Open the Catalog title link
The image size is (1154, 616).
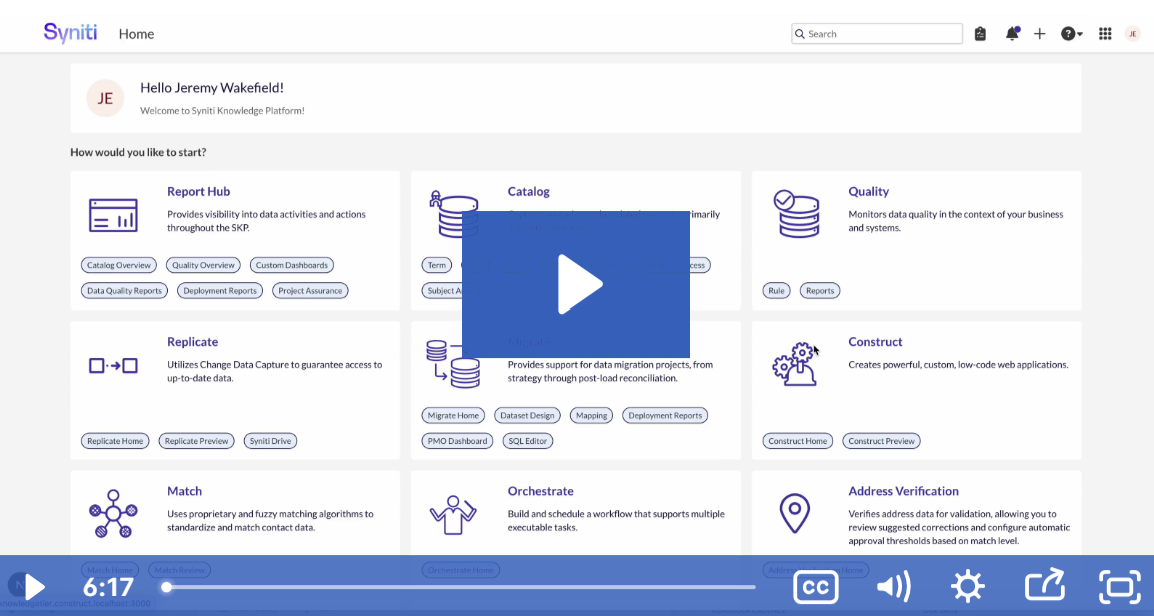pos(528,191)
